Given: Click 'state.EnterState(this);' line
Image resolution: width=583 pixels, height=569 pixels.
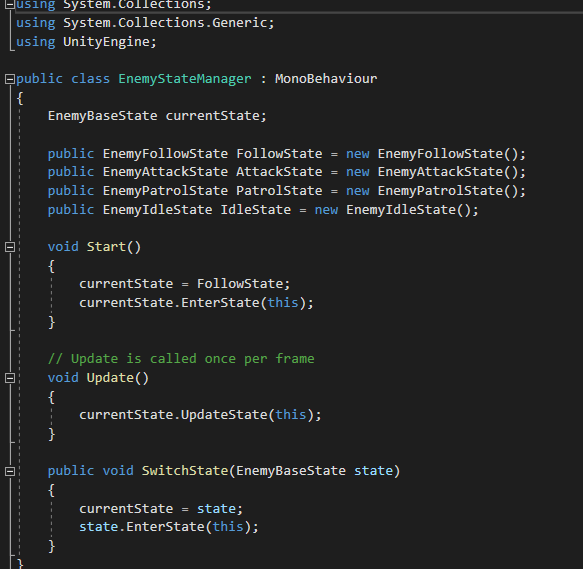Looking at the screenshot, I should click(x=168, y=527).
